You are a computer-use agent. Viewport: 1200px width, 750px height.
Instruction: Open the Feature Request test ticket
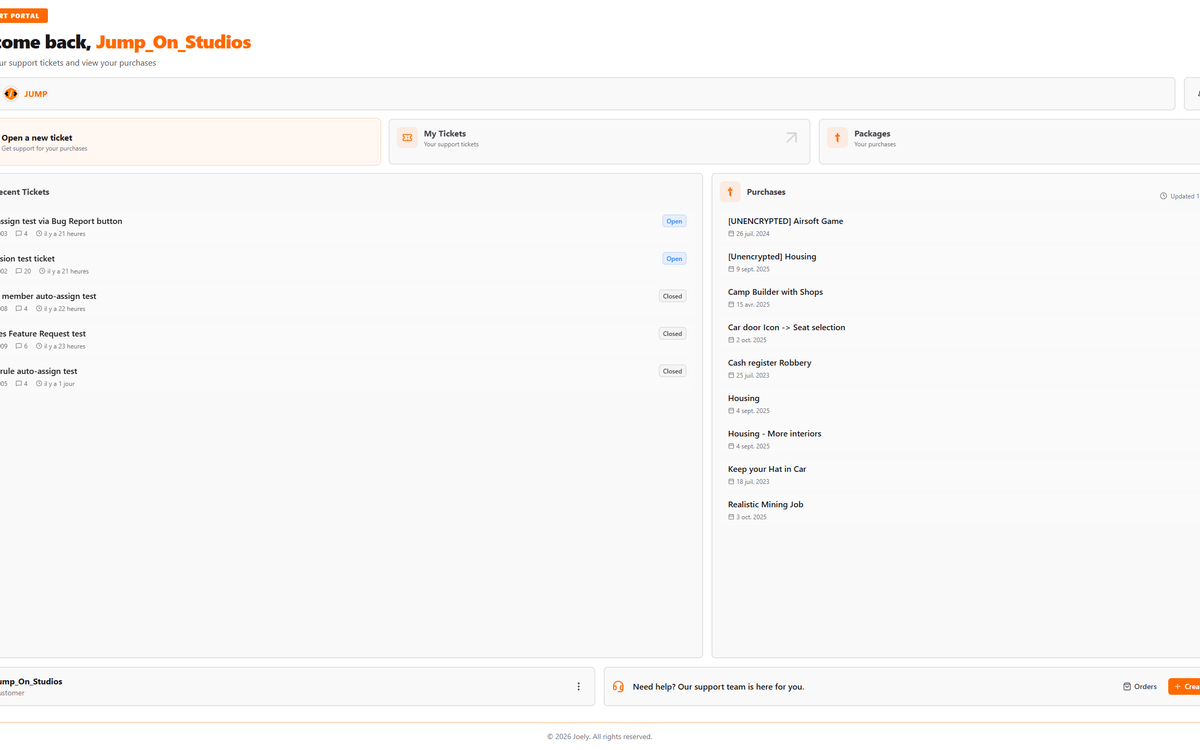(x=345, y=339)
